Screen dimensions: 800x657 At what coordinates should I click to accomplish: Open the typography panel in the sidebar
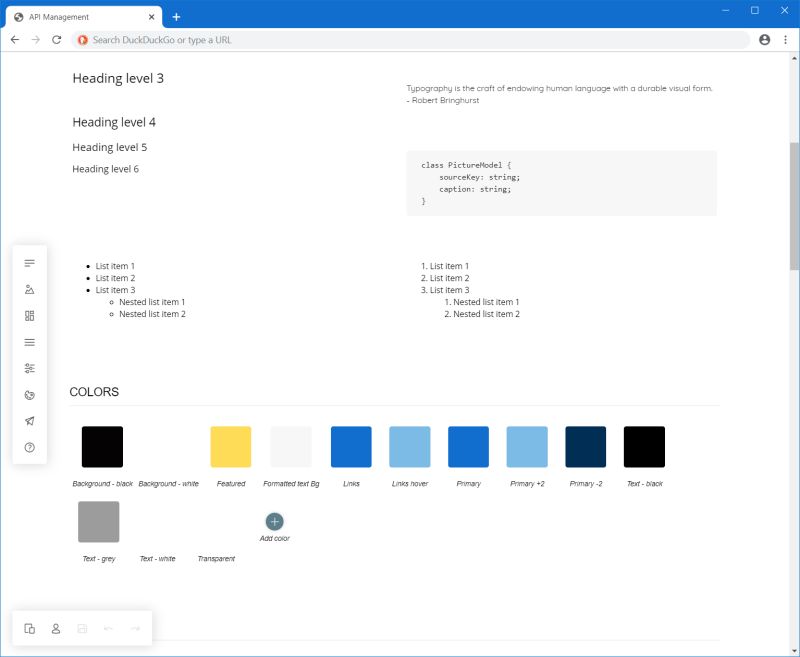(x=29, y=263)
